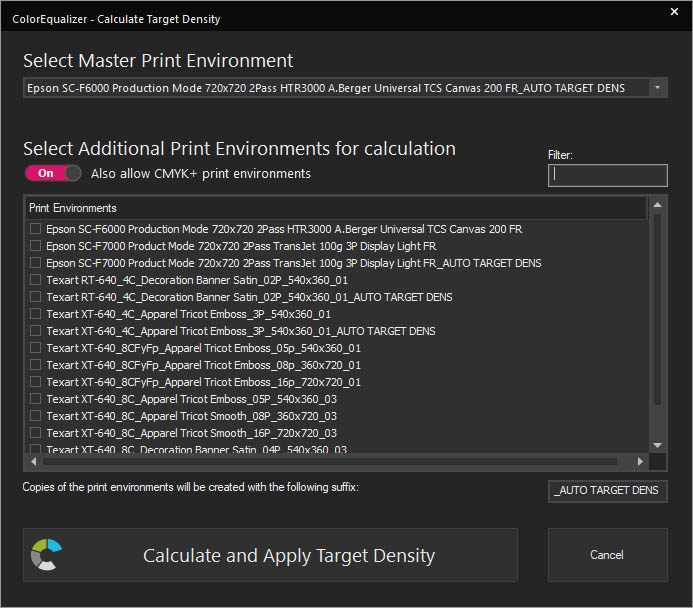The height and width of the screenshot is (608, 693).
Task: Check Epson SC-F7000 TransJet Display Light FR_AUTO TARGET DENS
Action: pos(35,262)
